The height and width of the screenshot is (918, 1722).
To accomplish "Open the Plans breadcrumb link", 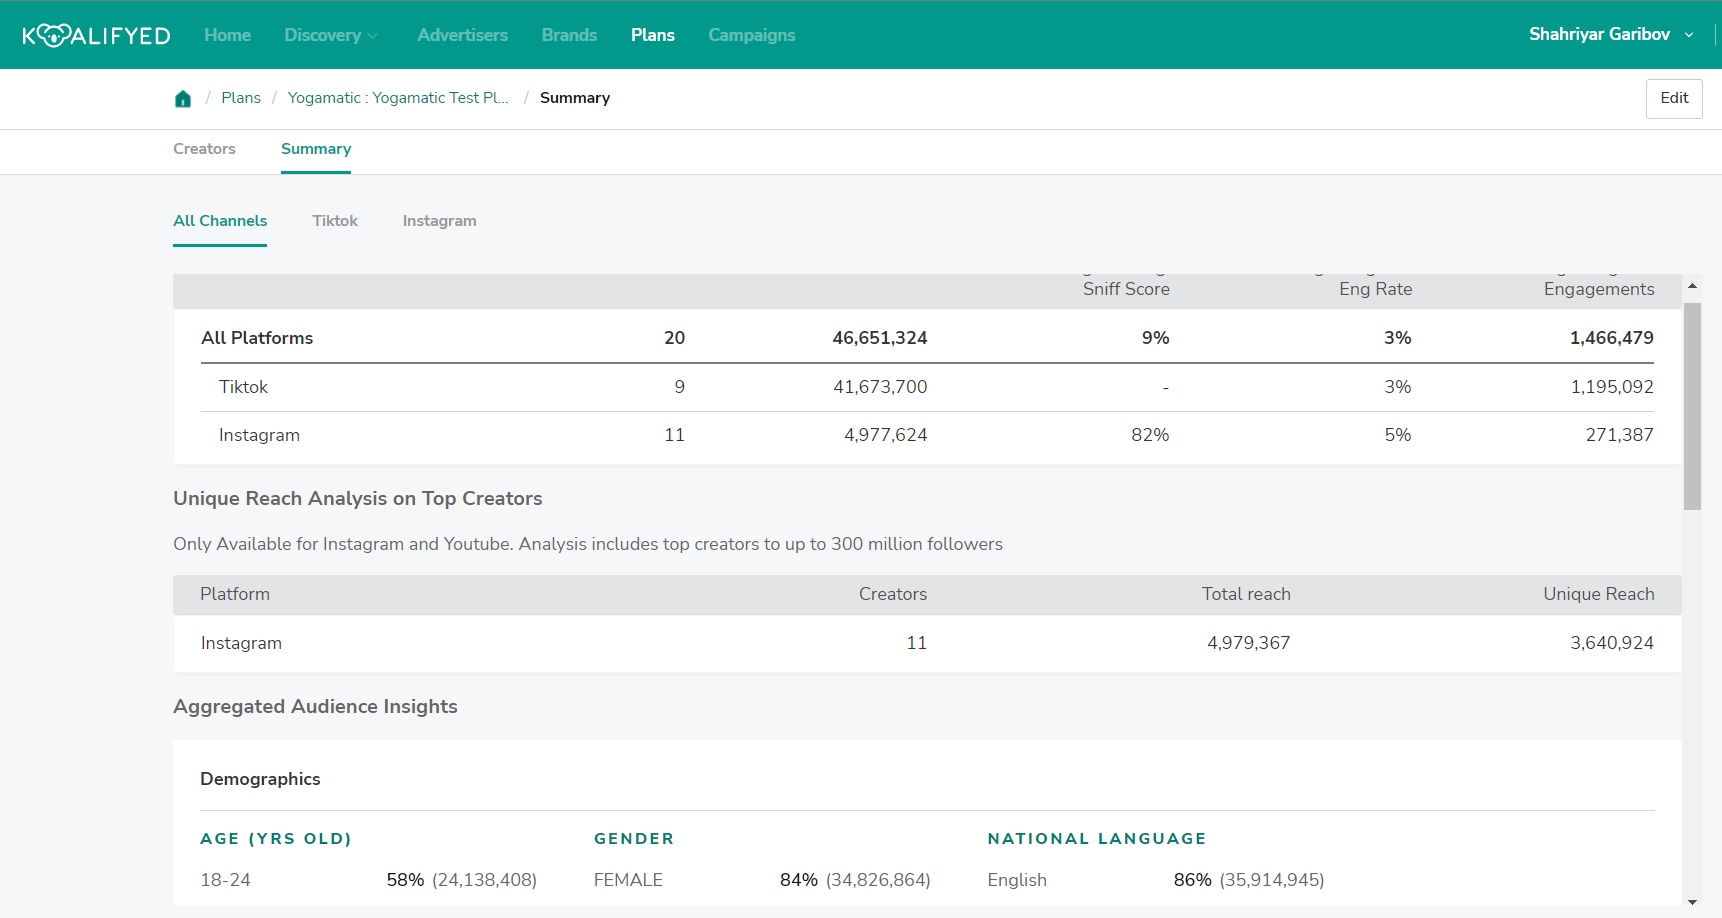I will [241, 97].
